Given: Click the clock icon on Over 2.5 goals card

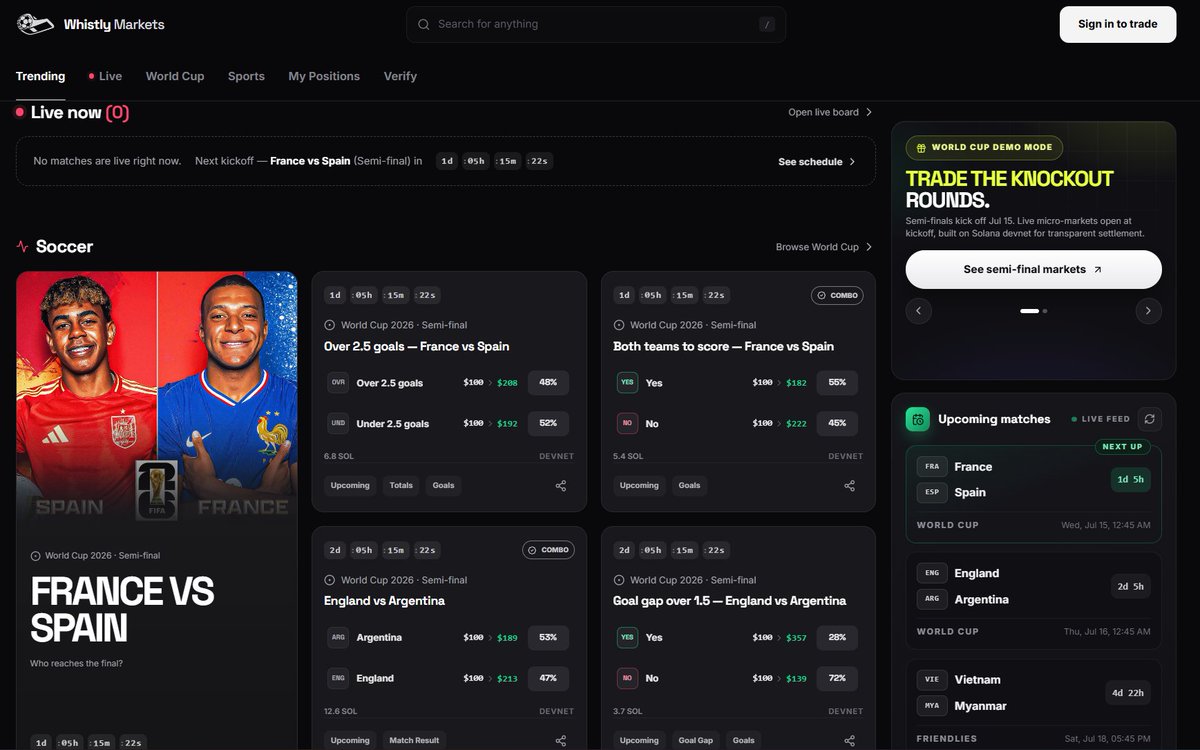Looking at the screenshot, I should pos(330,325).
